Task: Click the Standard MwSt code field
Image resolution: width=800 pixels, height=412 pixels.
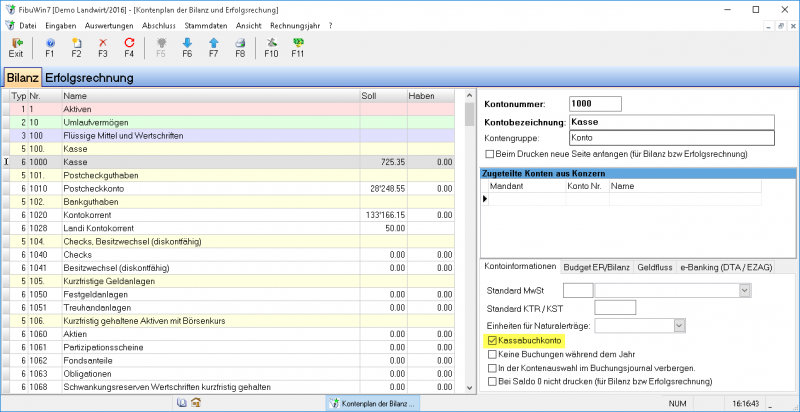Action: 579,291
